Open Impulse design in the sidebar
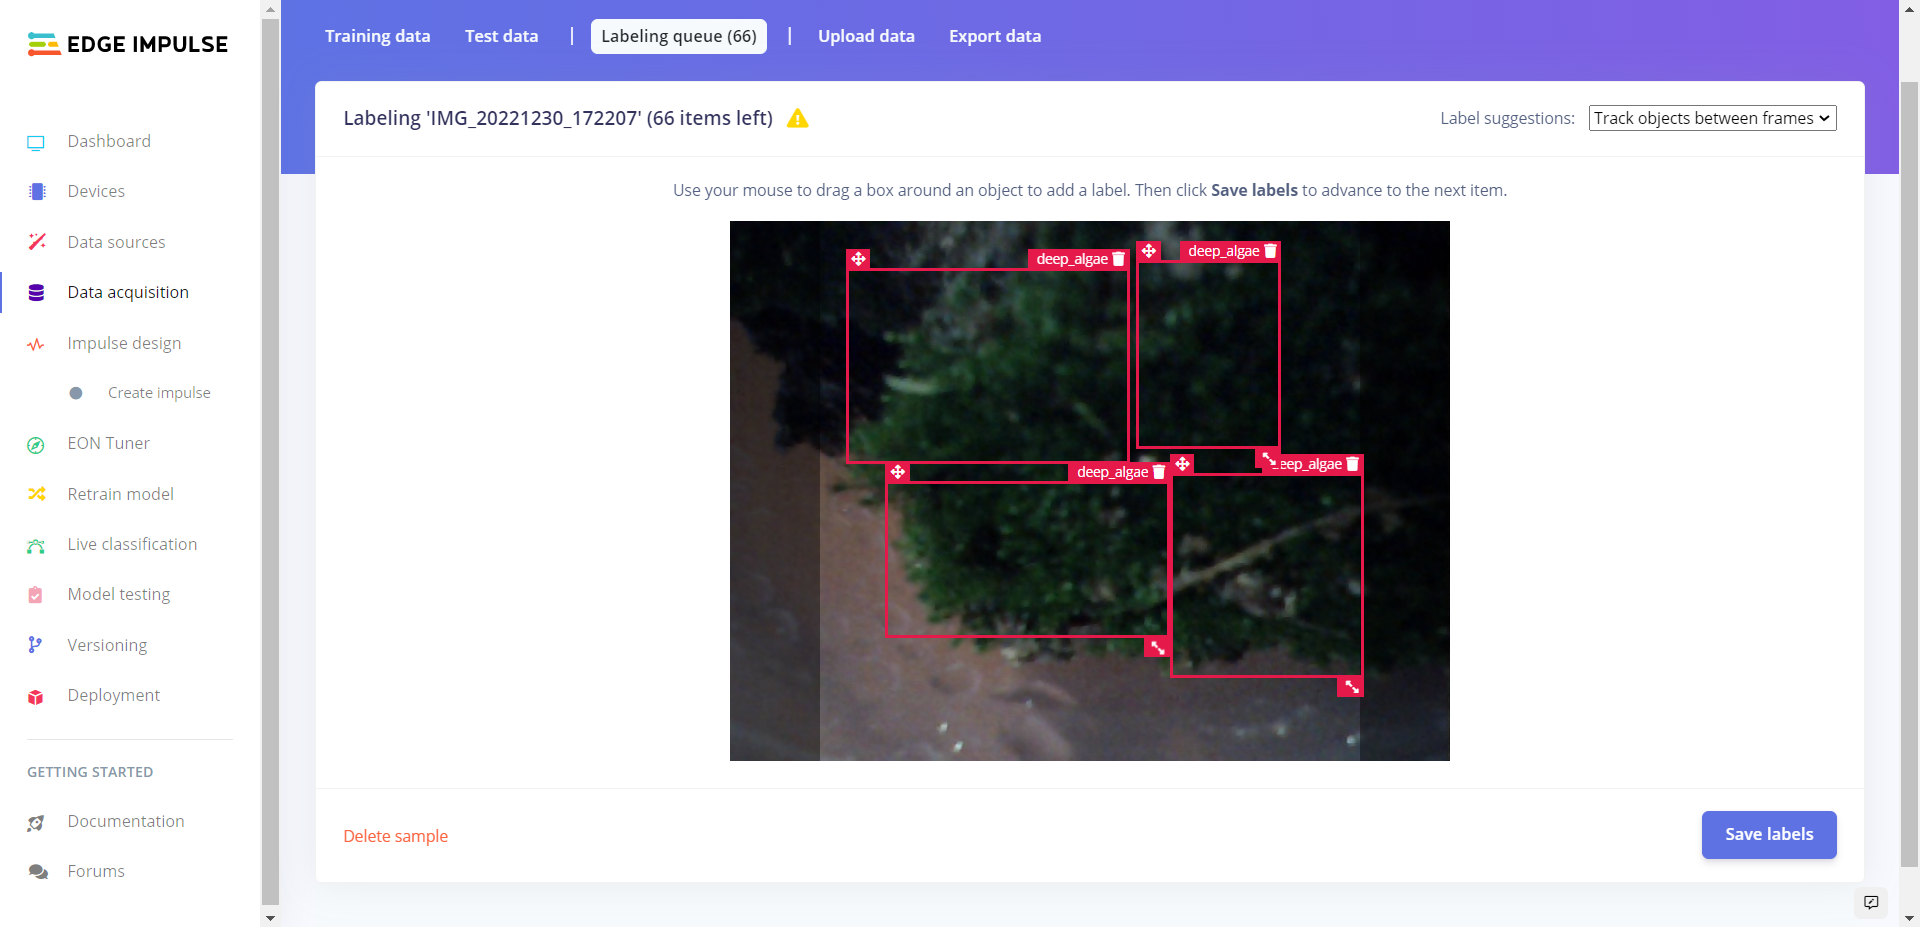 pyautogui.click(x=124, y=343)
